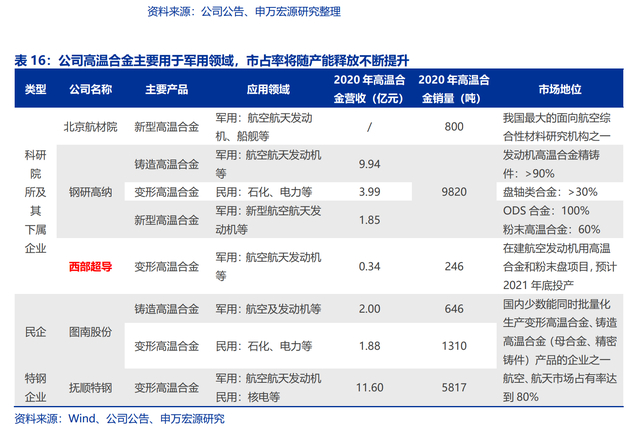The image size is (640, 426).
Task: Click revenue value '0.34'
Action: pos(369,266)
